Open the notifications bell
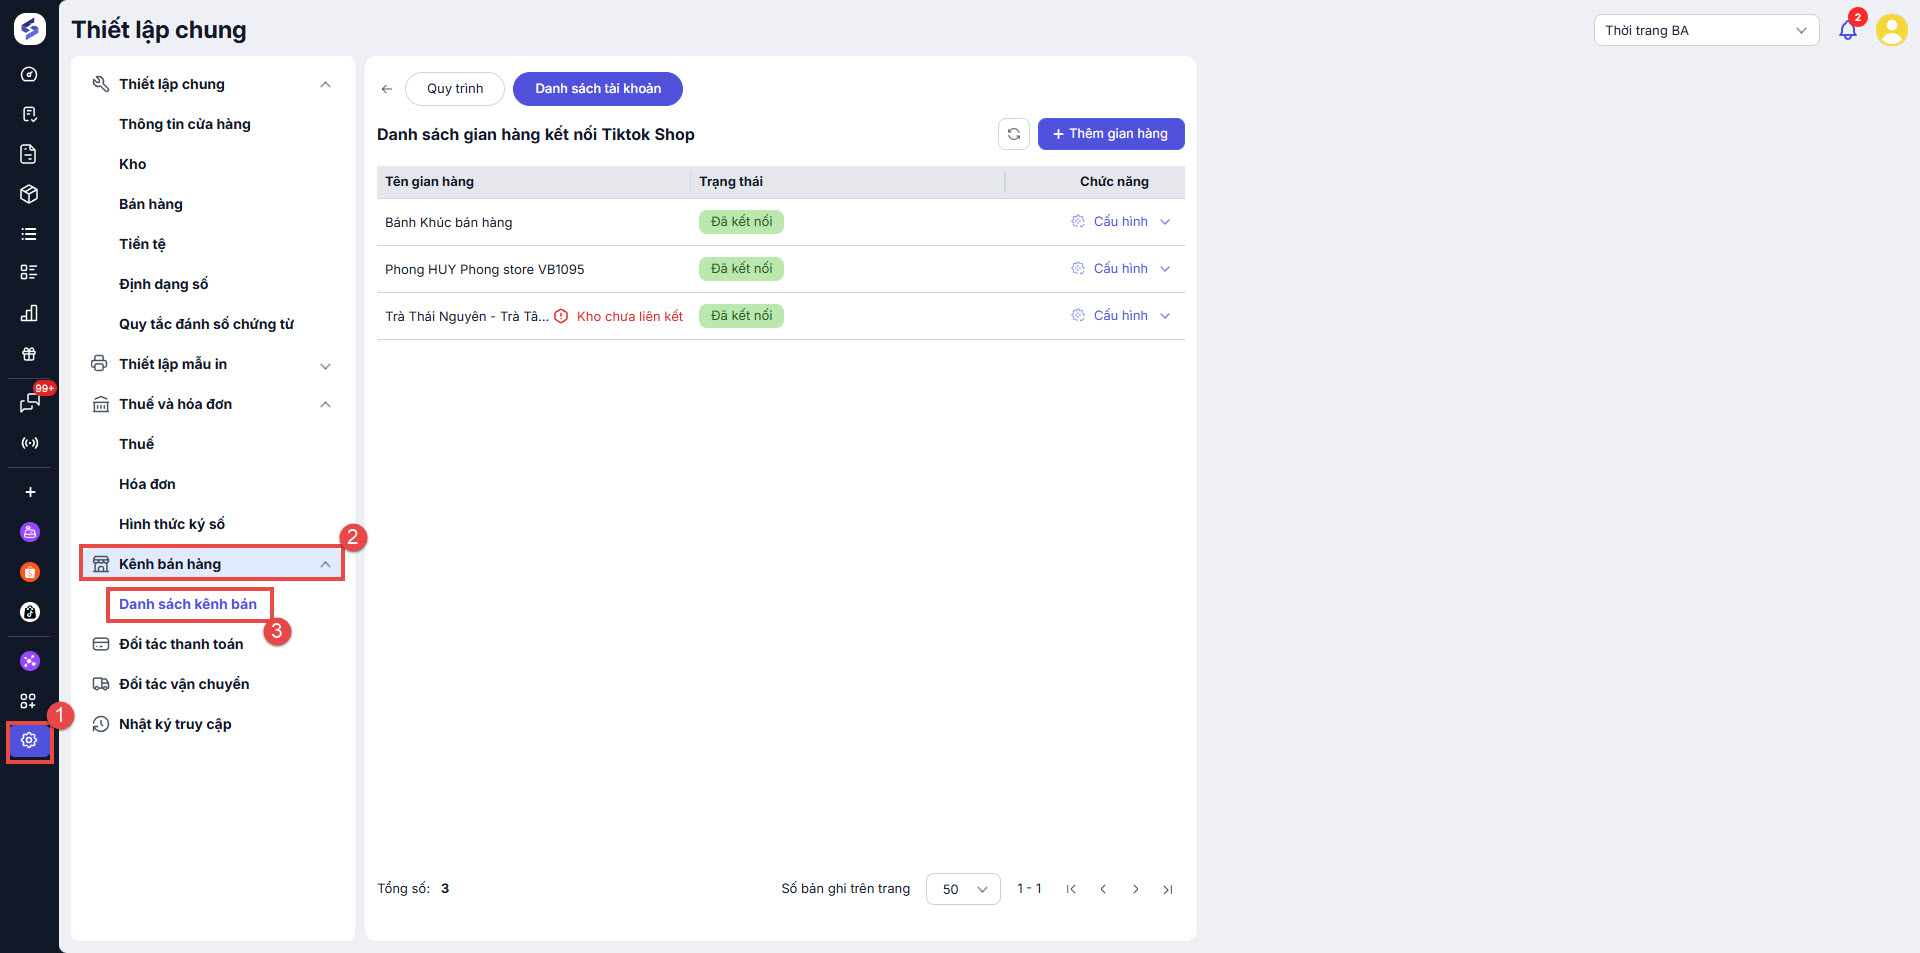 (1847, 30)
